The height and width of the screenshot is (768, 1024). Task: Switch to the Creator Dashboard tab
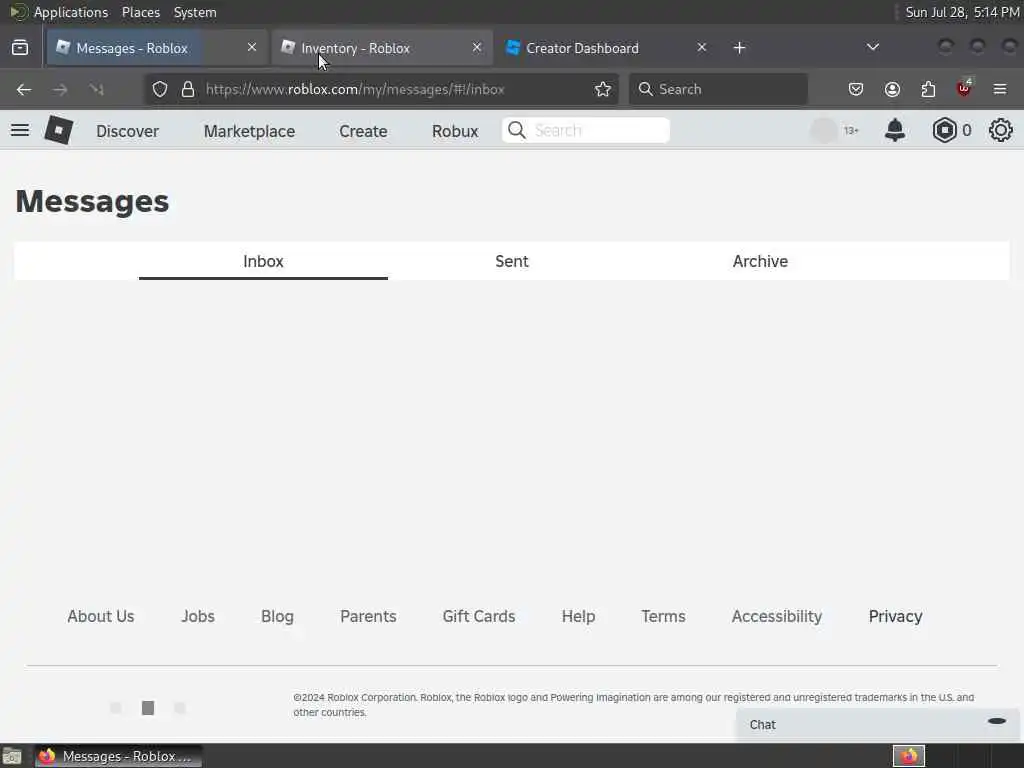pos(607,48)
